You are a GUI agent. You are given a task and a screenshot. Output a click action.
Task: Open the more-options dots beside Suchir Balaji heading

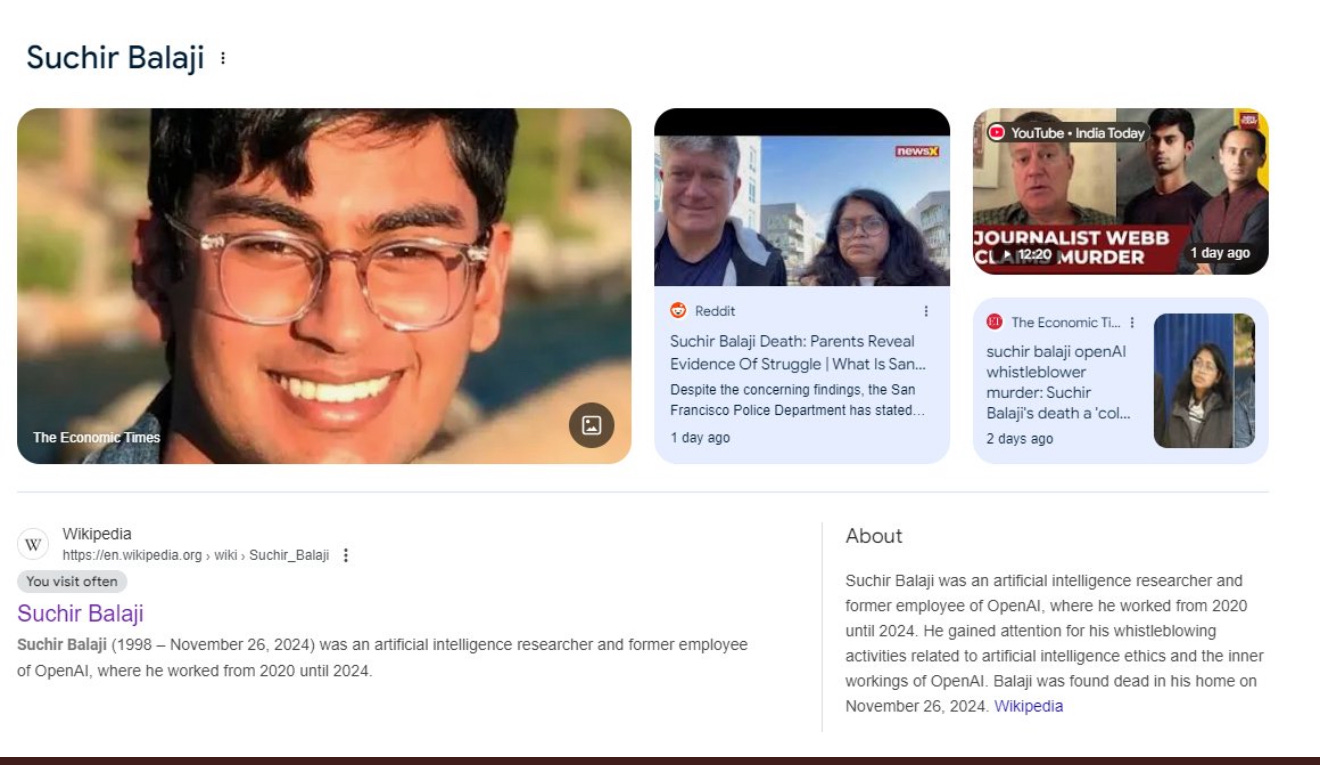coord(222,58)
